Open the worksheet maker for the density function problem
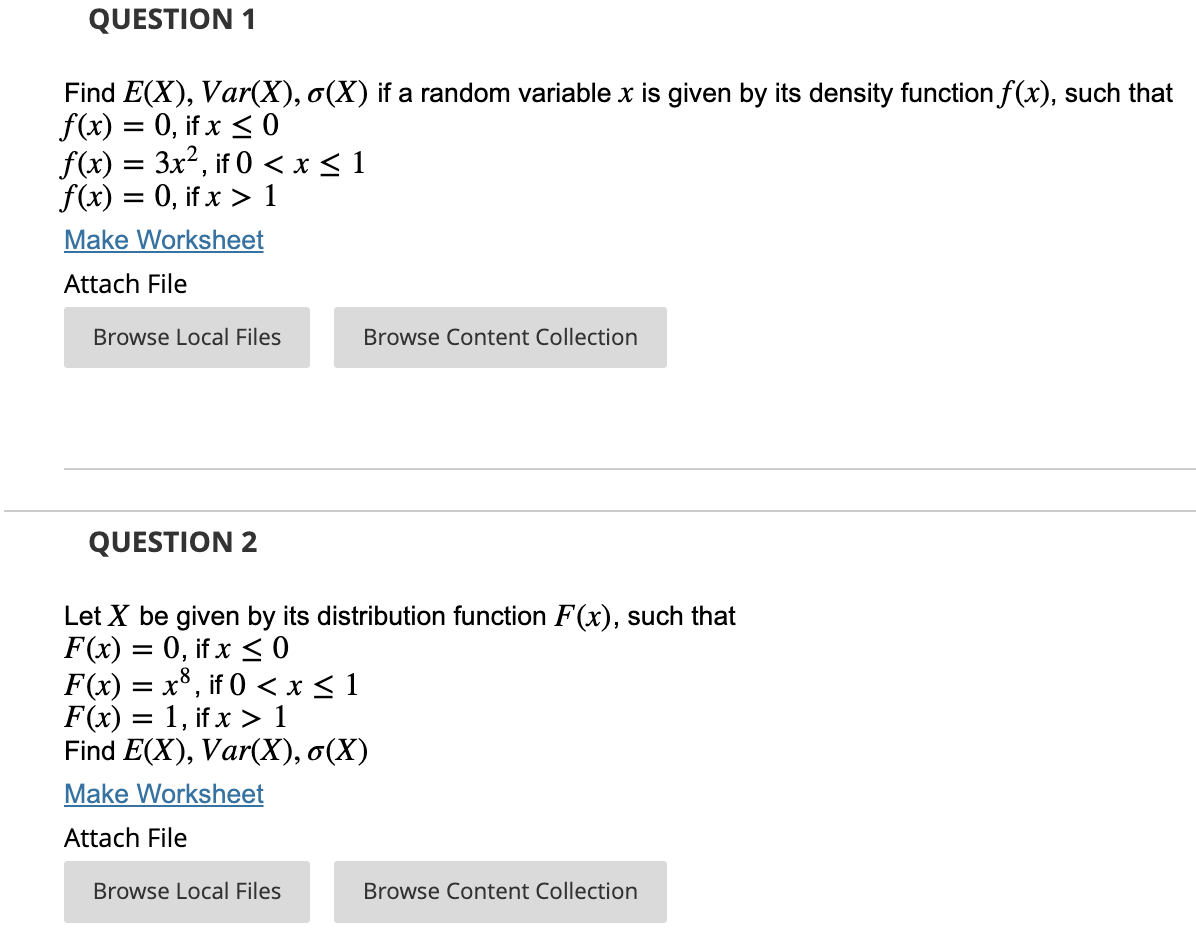 tap(163, 240)
